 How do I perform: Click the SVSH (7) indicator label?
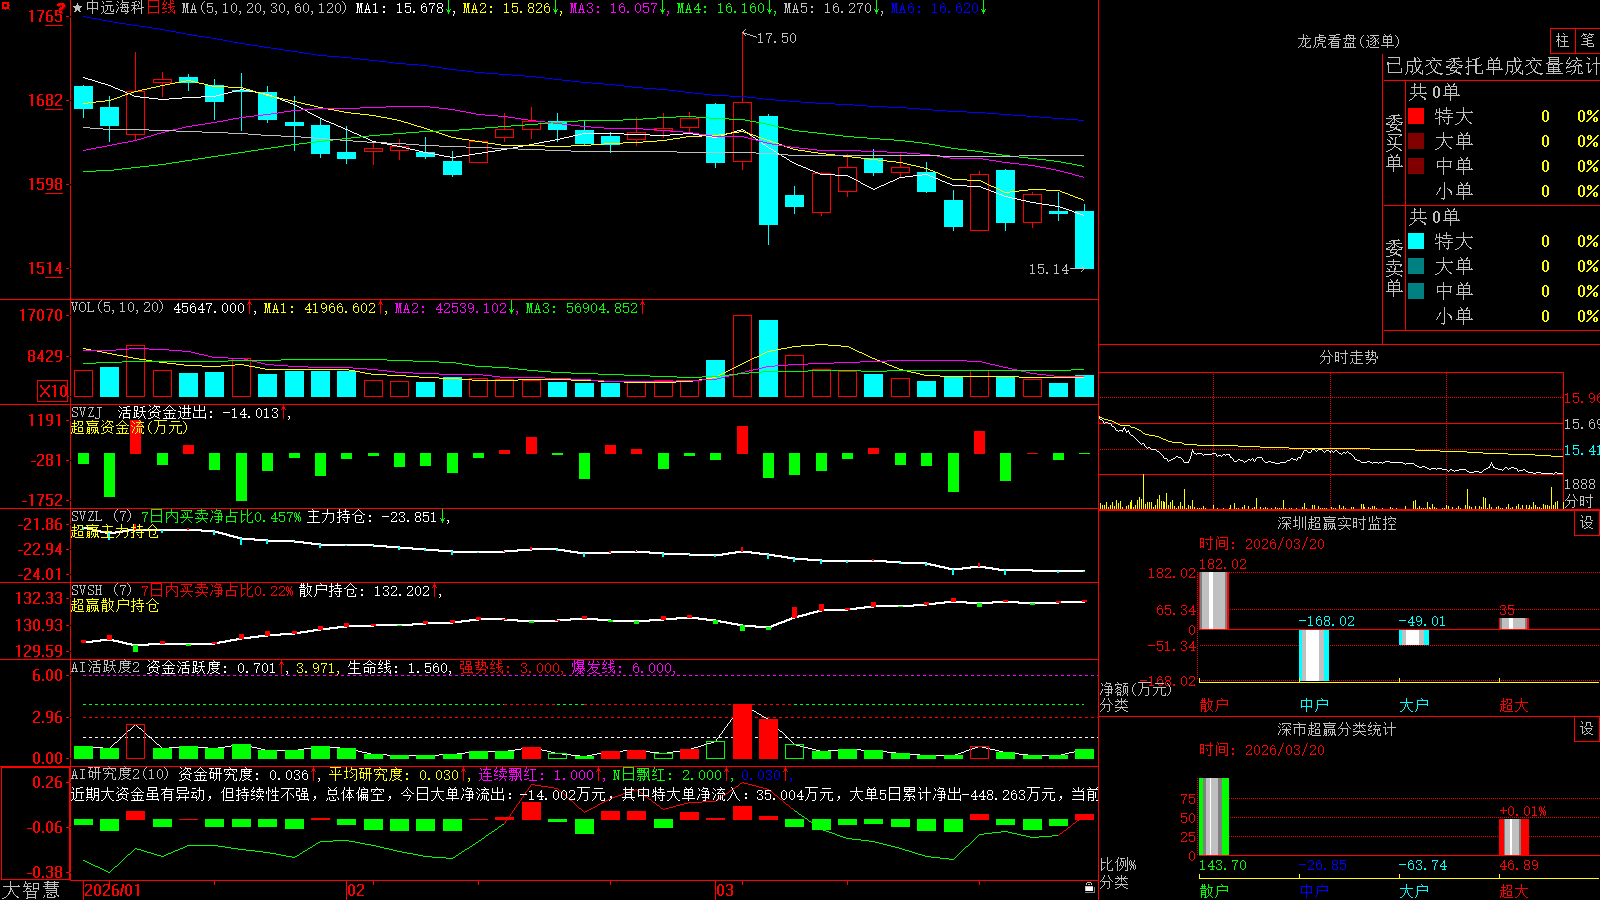click(x=102, y=591)
